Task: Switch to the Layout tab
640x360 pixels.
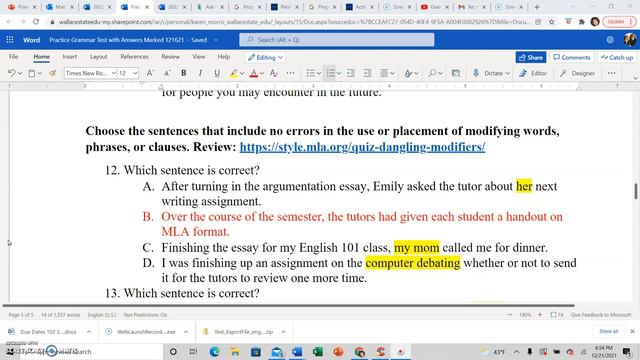Action: click(x=98, y=57)
